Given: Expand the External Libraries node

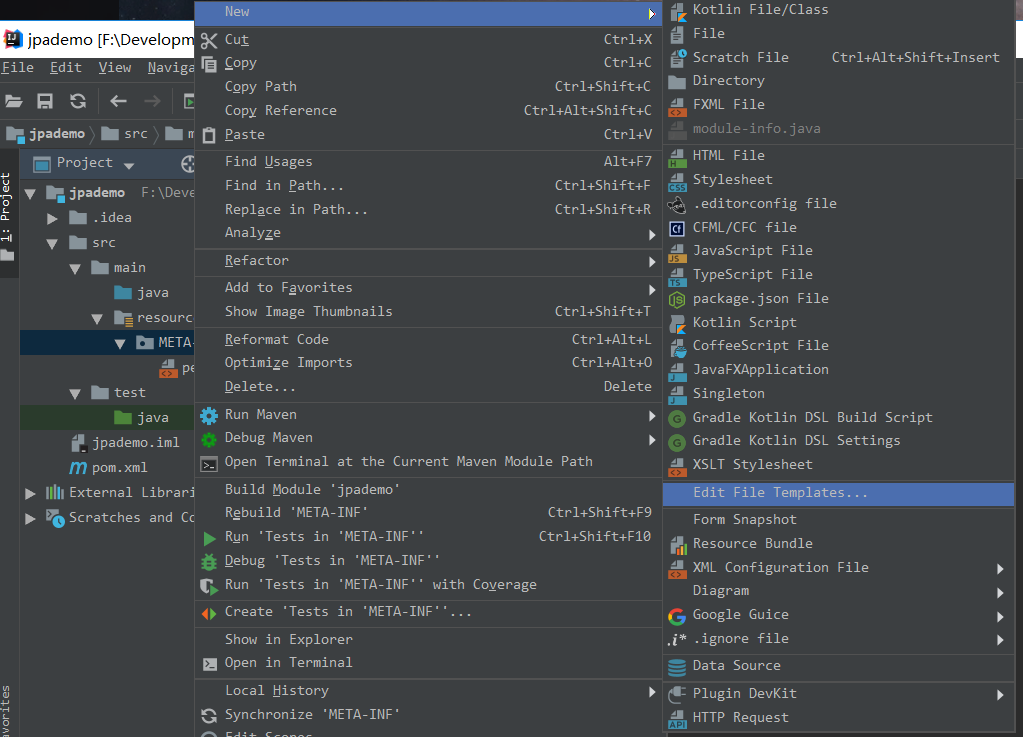Looking at the screenshot, I should coord(30,493).
